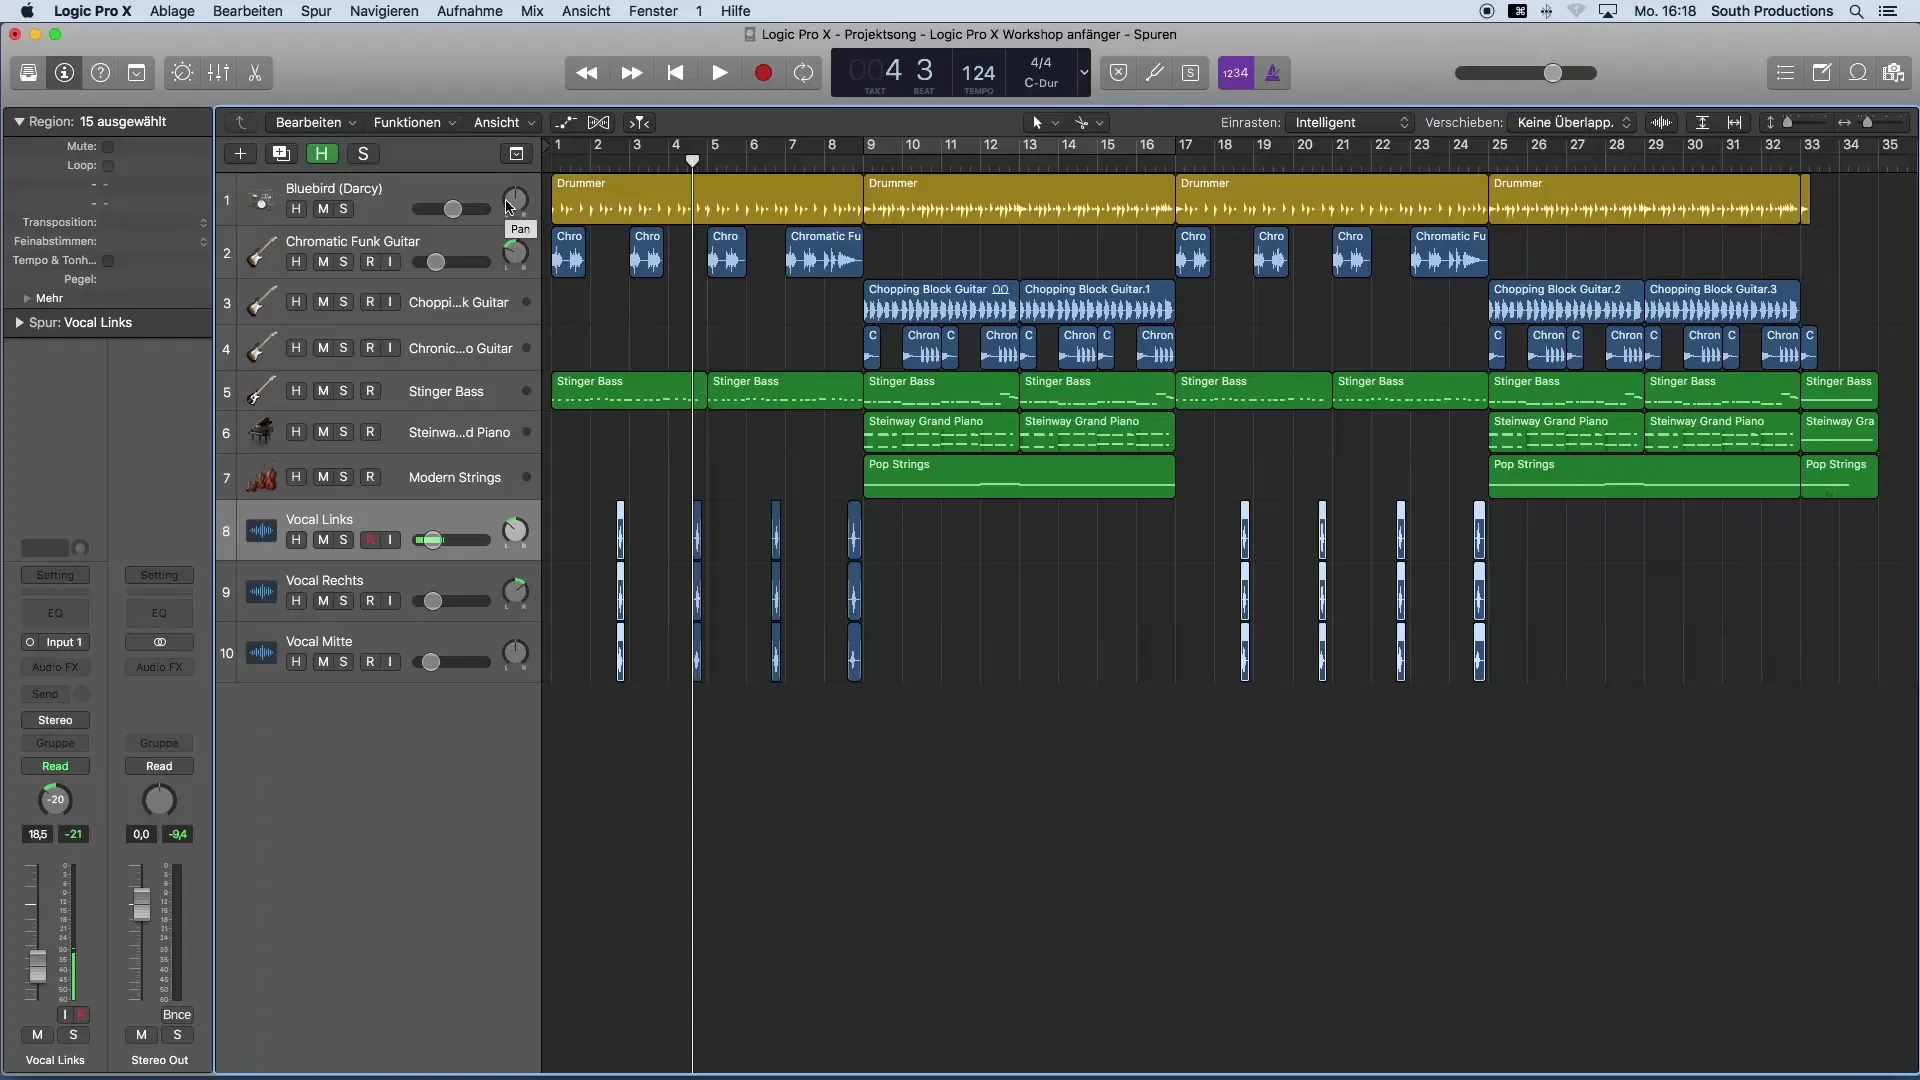Open the Loop Browser icon
1920x1080 pixels.
pyautogui.click(x=1858, y=73)
